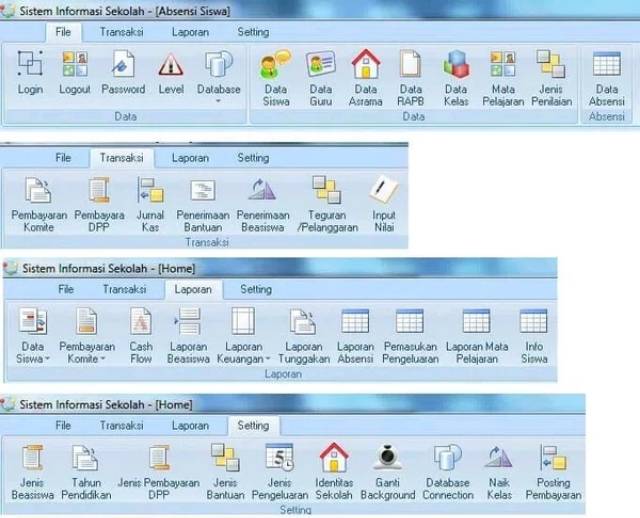The image size is (640, 518).
Task: Click the highlighted active Setting tab
Action: click(253, 425)
